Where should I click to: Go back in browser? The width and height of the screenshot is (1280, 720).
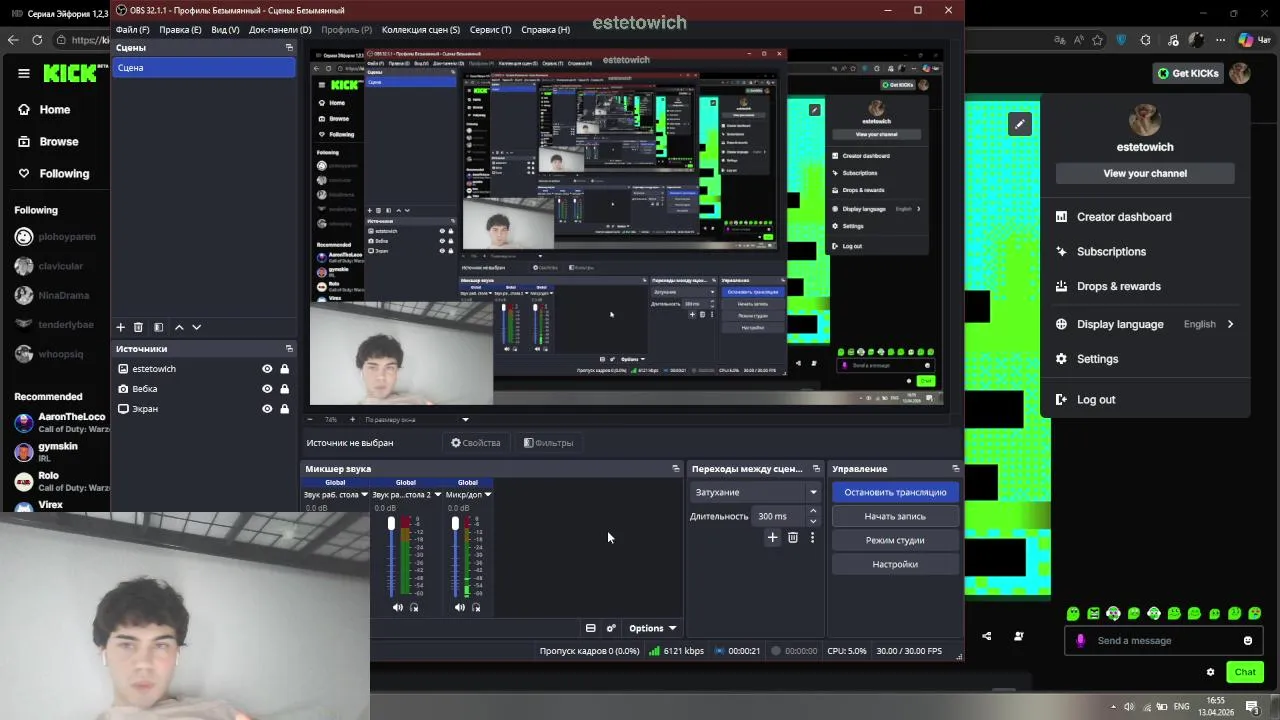tap(13, 40)
